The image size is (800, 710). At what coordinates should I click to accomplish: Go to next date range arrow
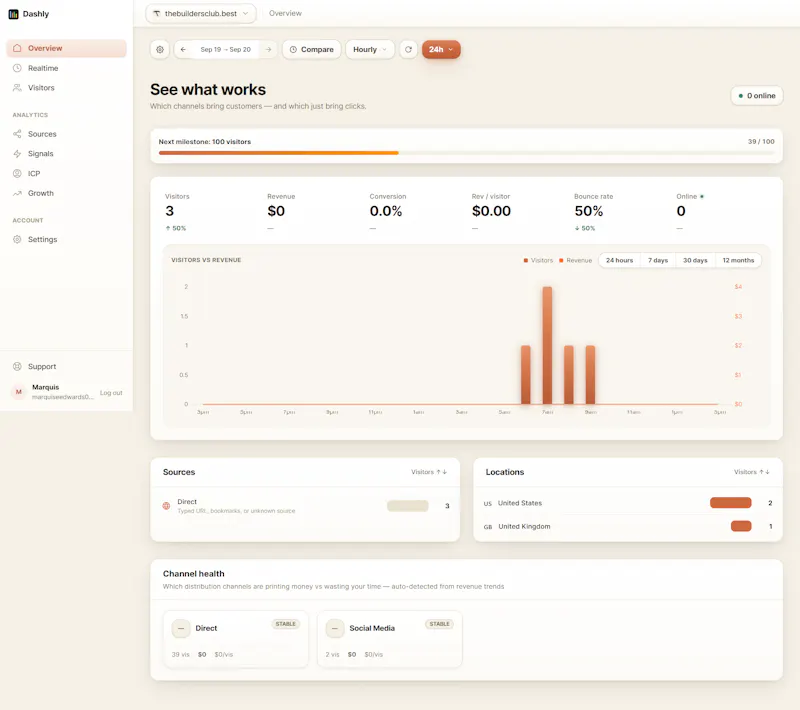tap(268, 49)
